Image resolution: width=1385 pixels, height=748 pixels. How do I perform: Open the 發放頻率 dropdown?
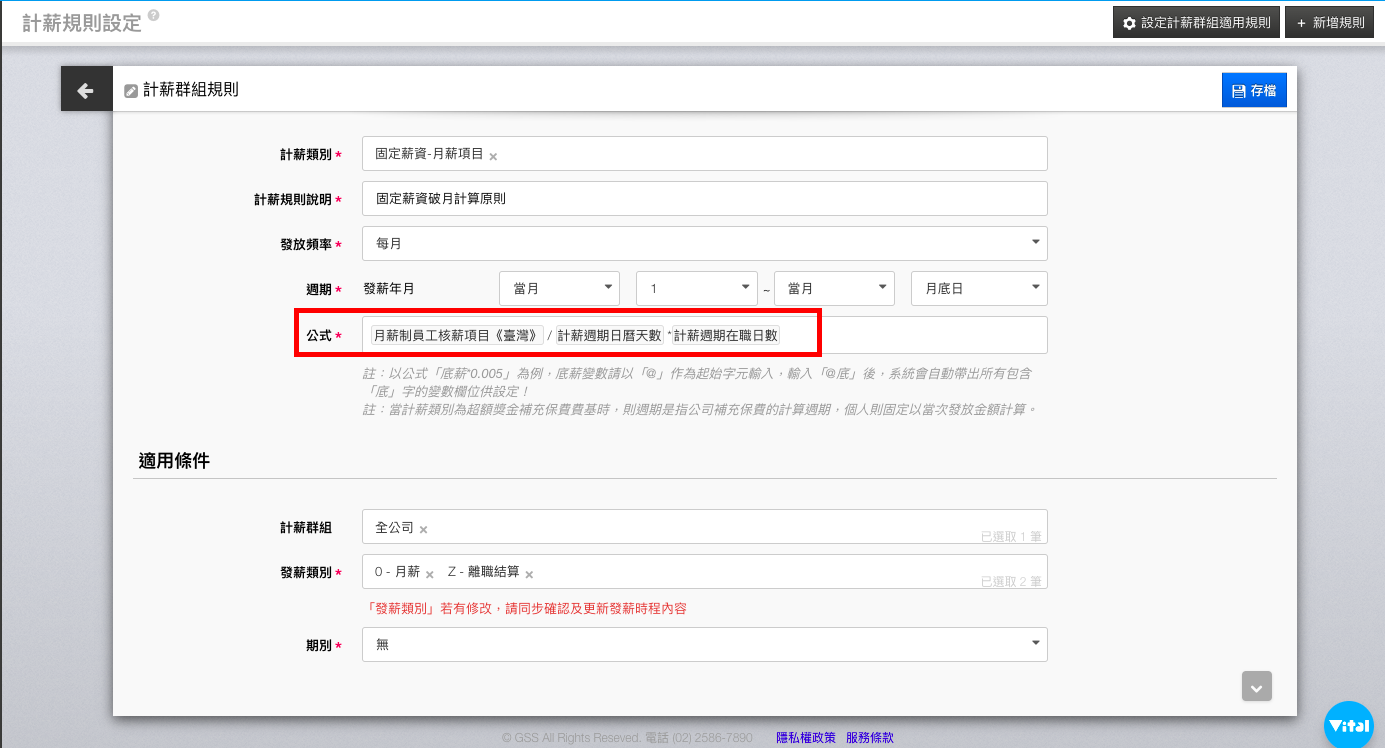704,243
